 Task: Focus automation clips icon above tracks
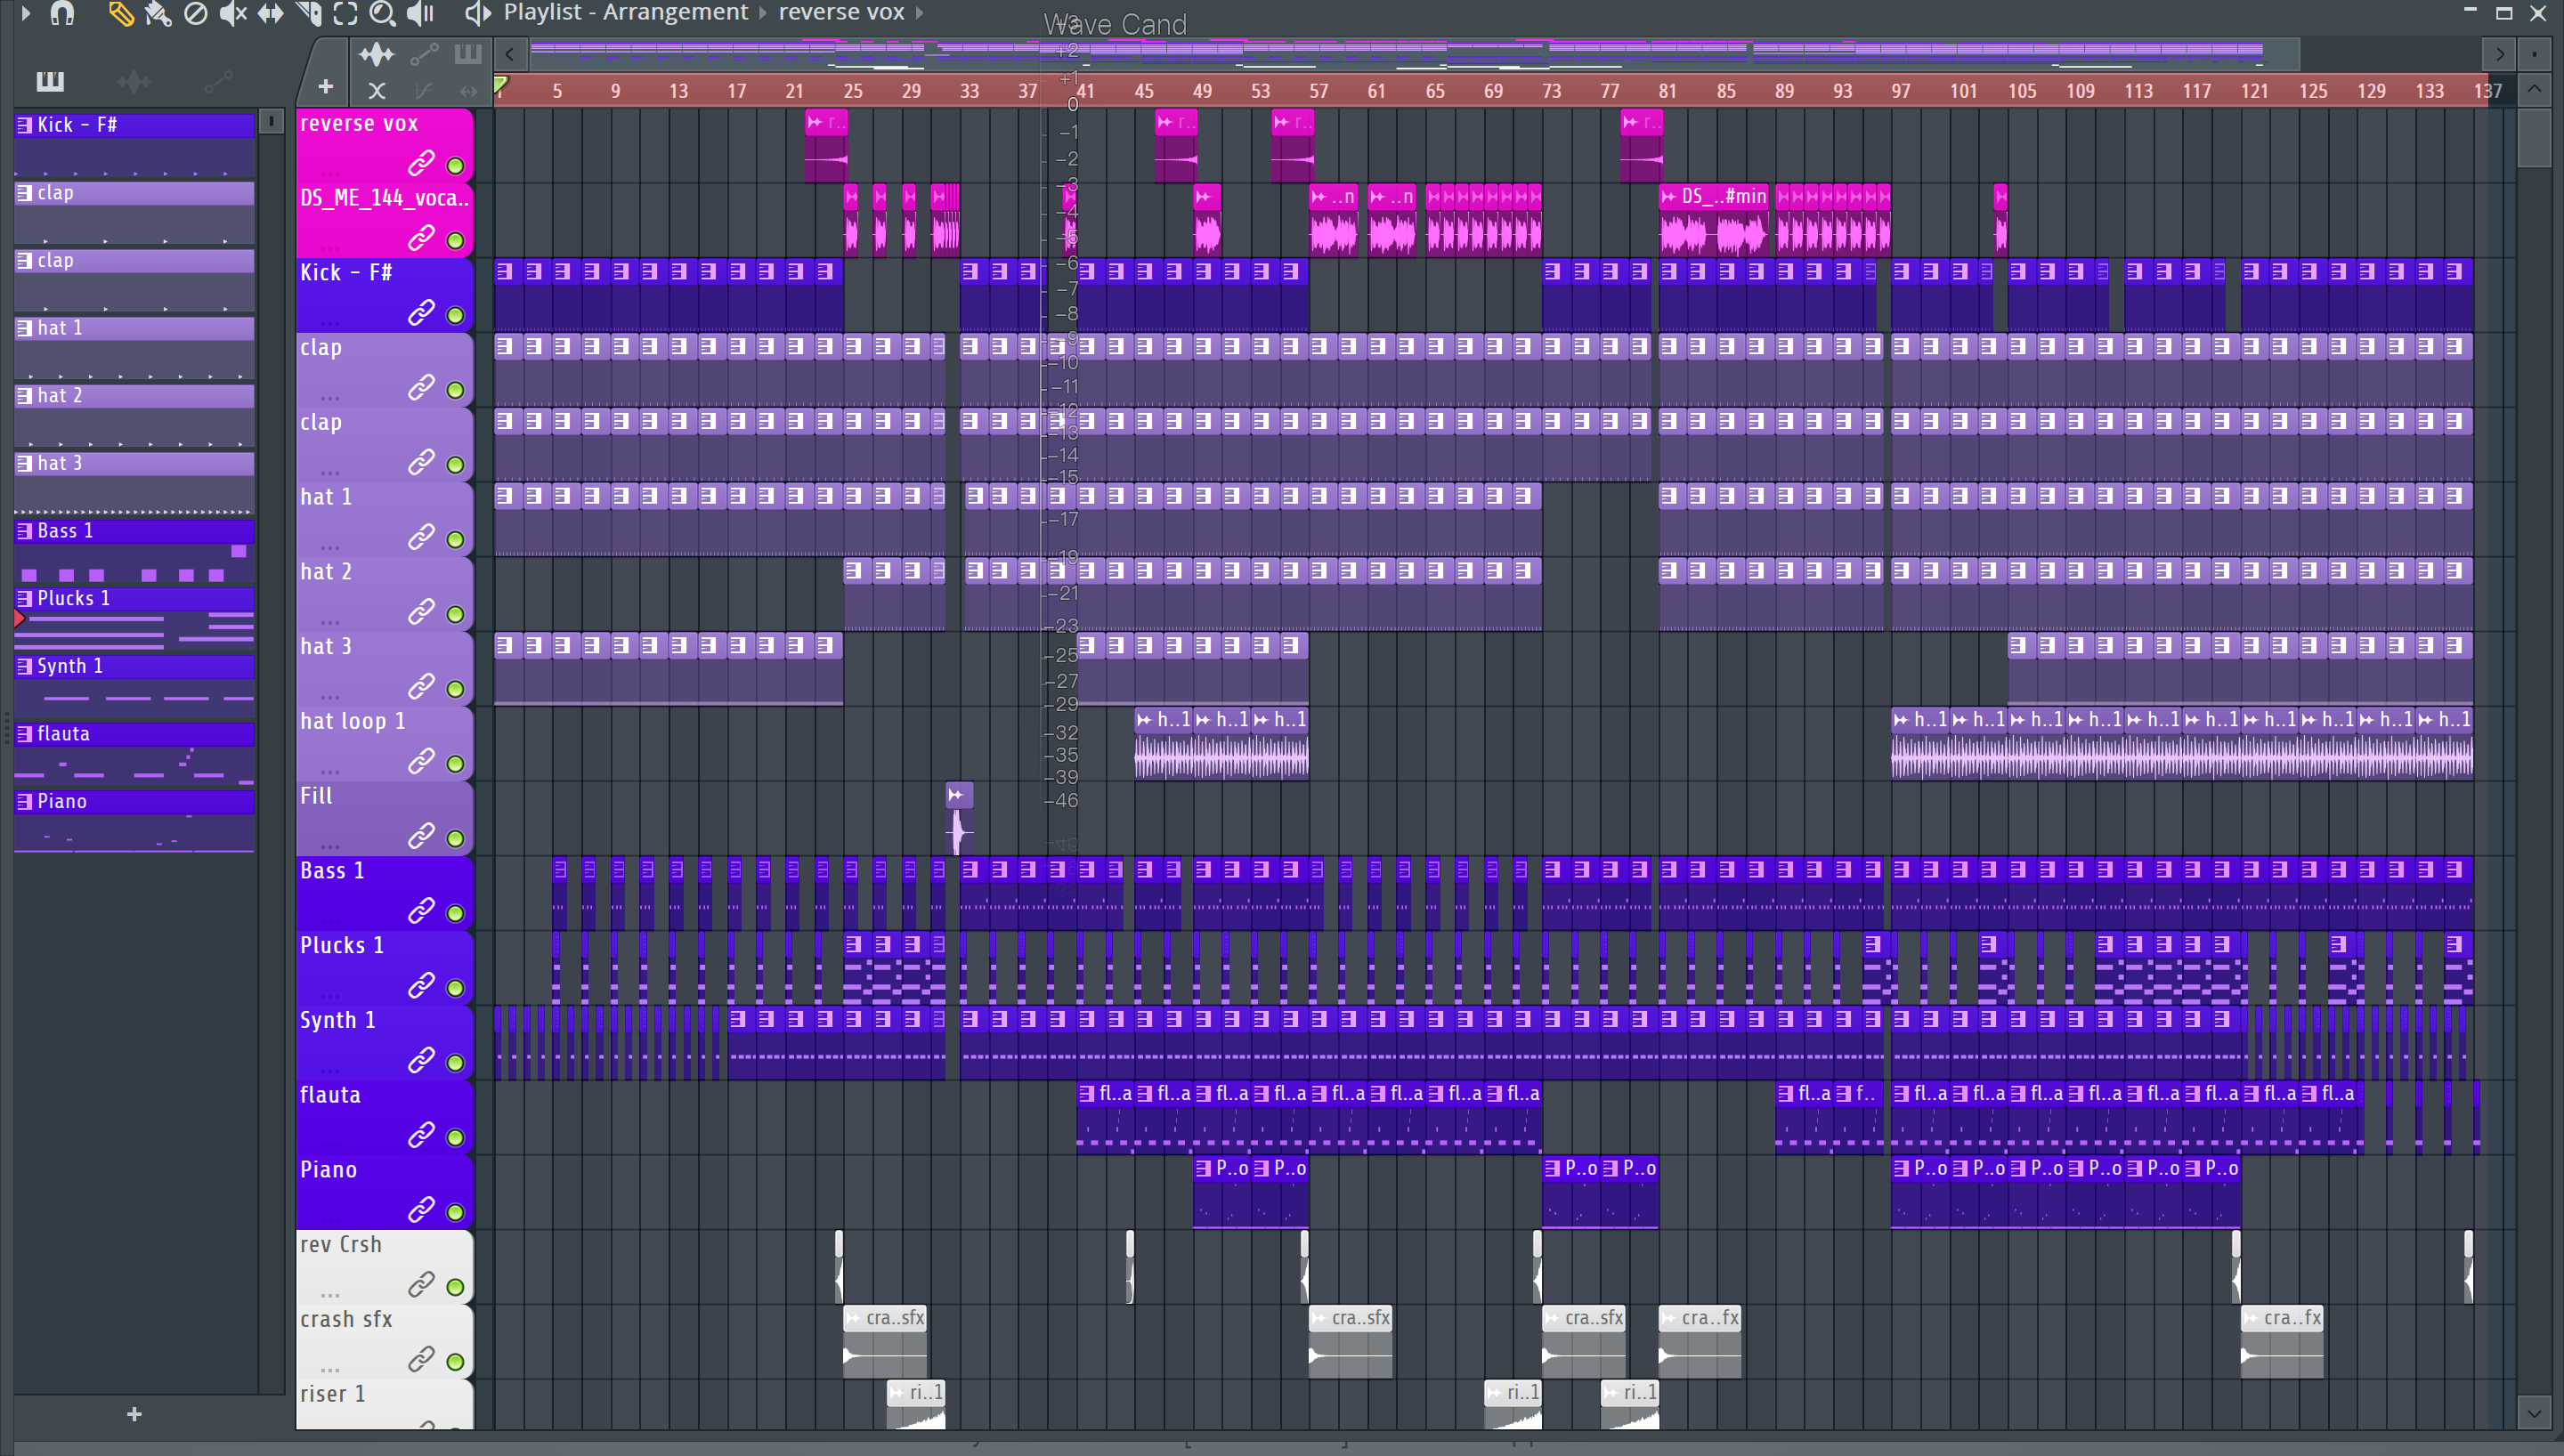[x=424, y=54]
